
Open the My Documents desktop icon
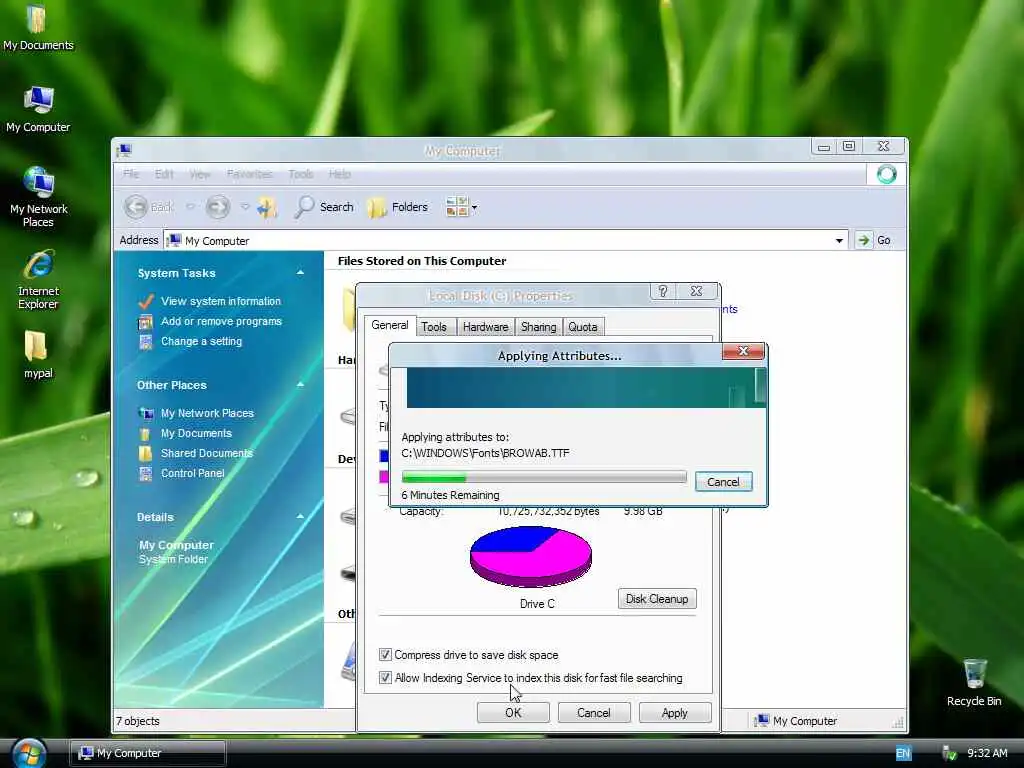pyautogui.click(x=38, y=27)
